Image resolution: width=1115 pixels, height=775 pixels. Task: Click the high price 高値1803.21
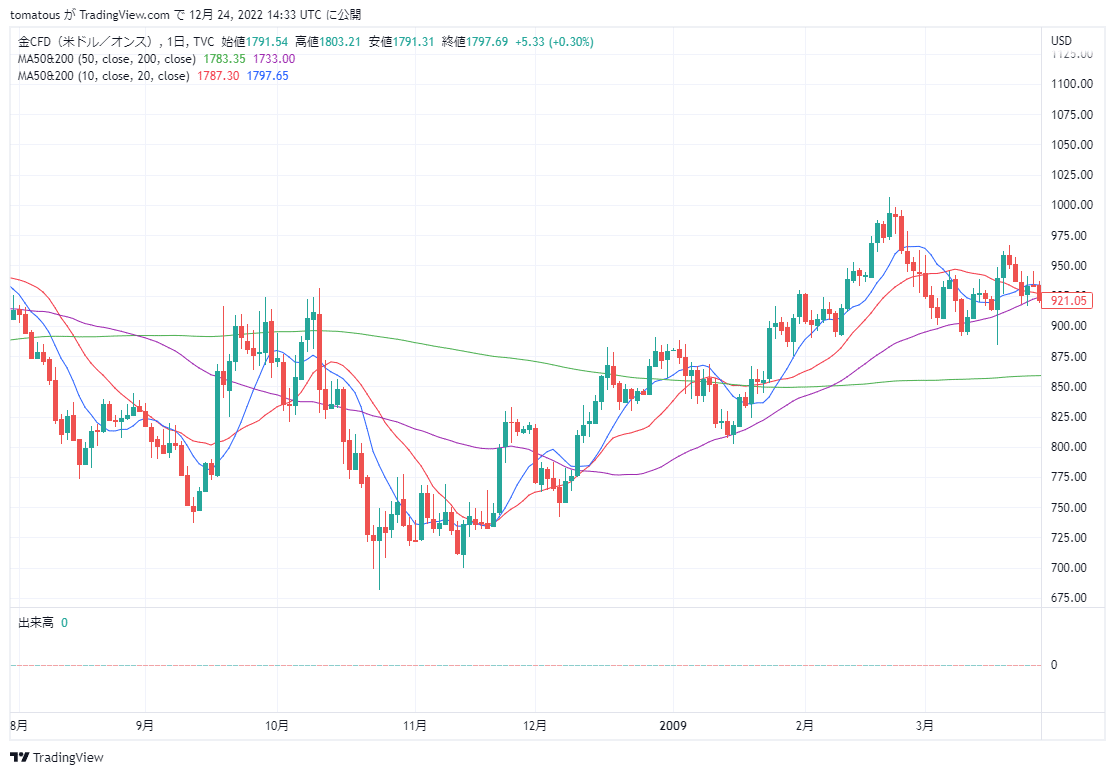click(x=328, y=42)
